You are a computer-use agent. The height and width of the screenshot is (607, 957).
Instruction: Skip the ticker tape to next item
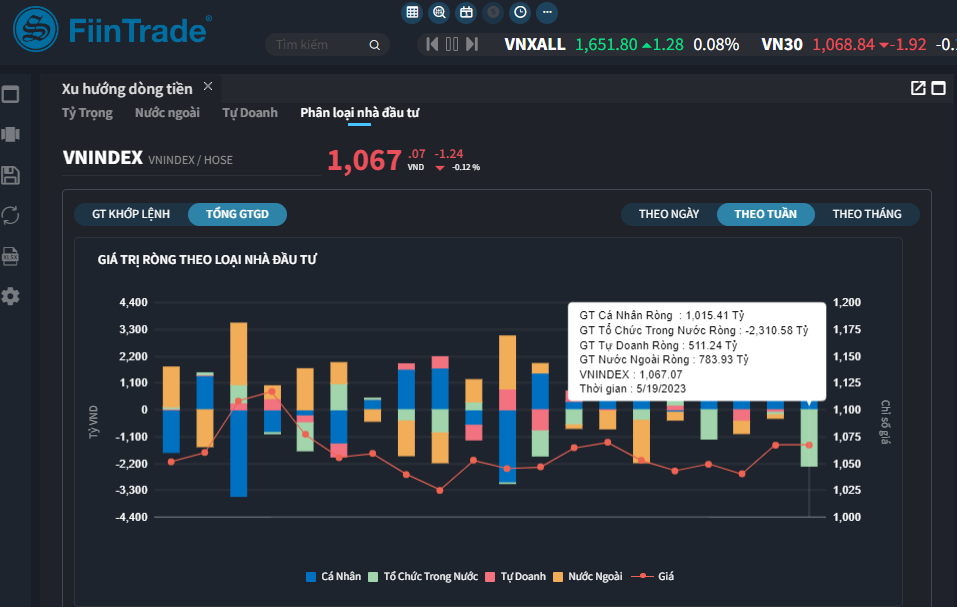coord(472,44)
